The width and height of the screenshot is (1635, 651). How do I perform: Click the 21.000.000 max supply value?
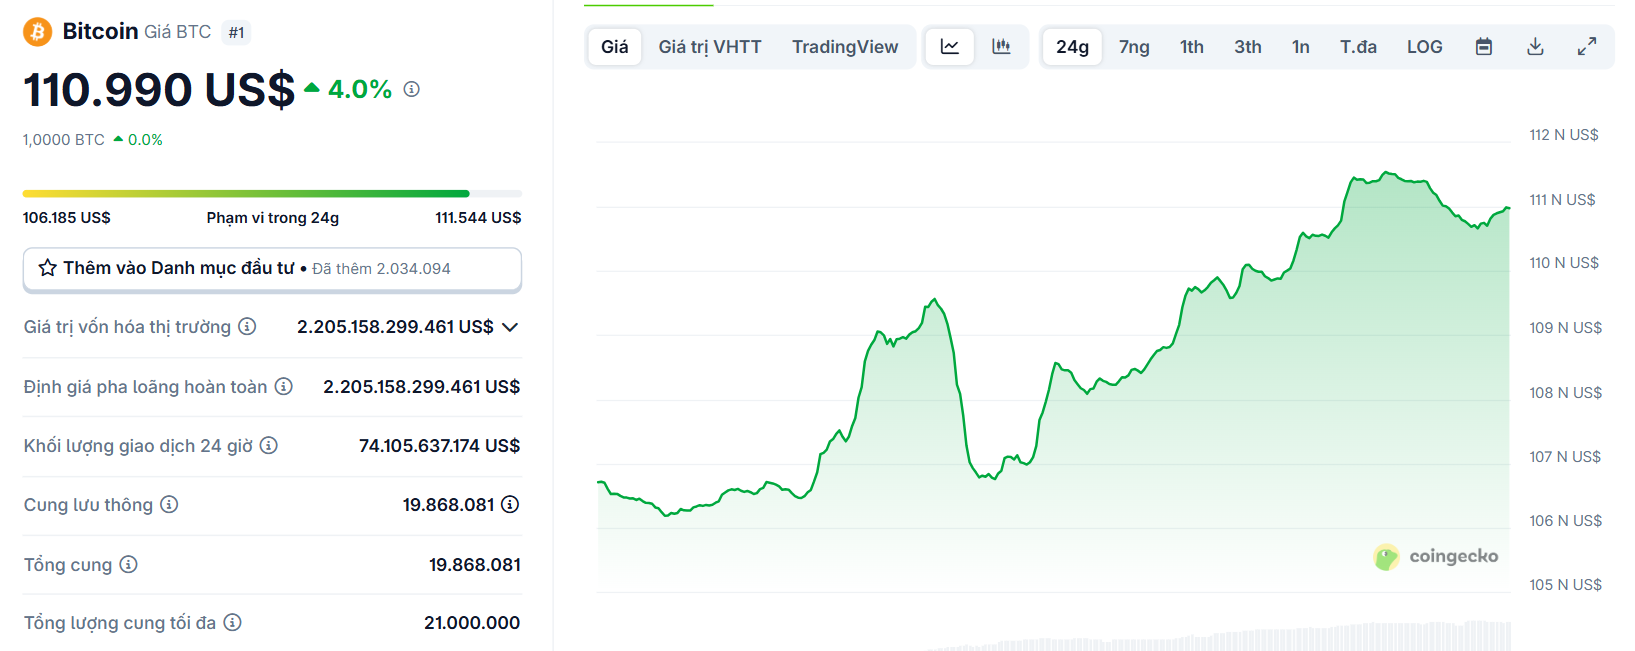pyautogui.click(x=472, y=622)
